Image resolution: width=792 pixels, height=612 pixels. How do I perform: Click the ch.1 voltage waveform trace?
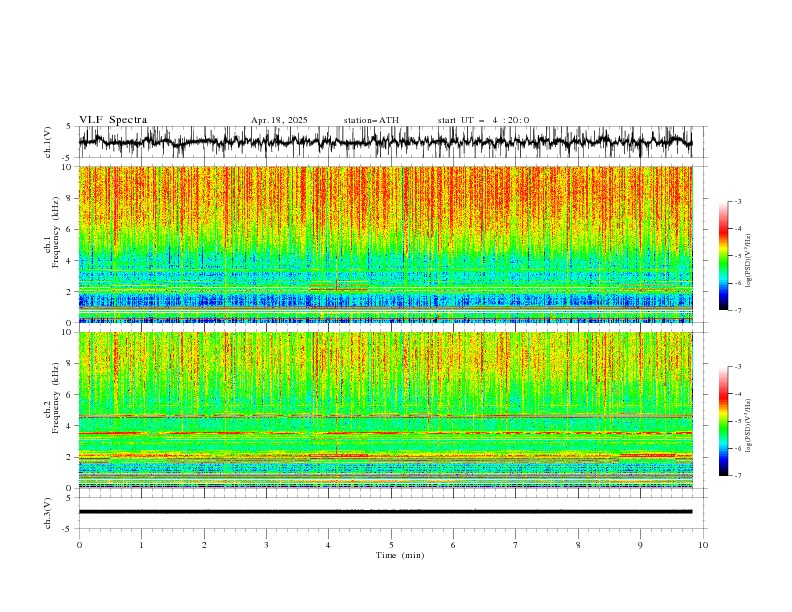click(x=385, y=142)
